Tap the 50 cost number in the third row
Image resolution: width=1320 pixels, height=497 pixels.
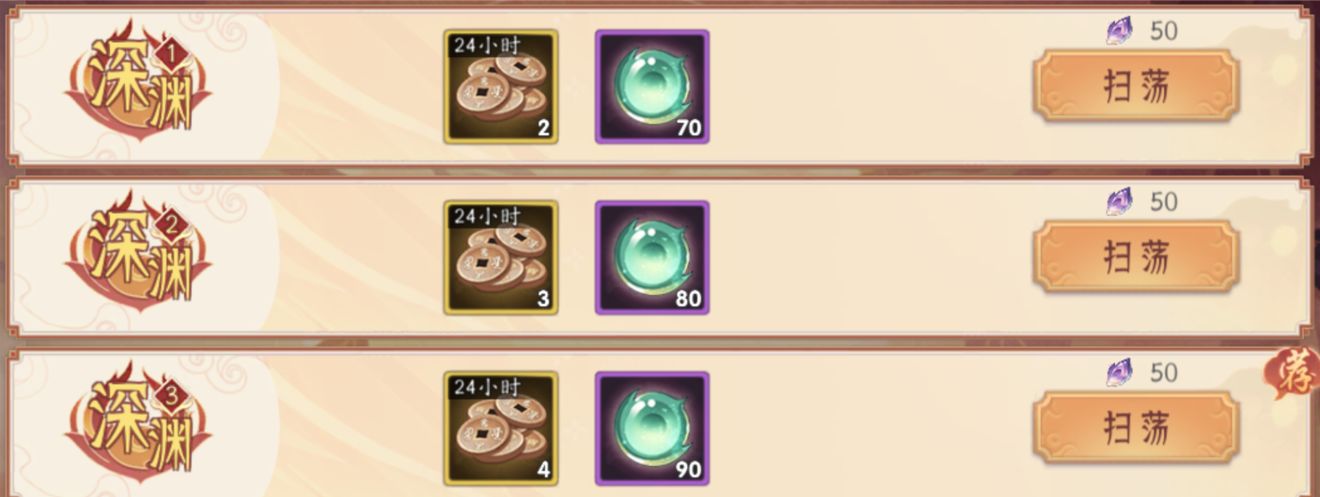pos(1164,373)
